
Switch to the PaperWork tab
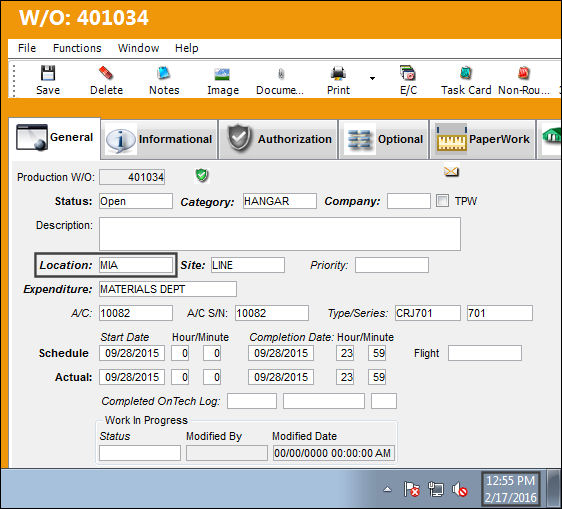coord(483,139)
